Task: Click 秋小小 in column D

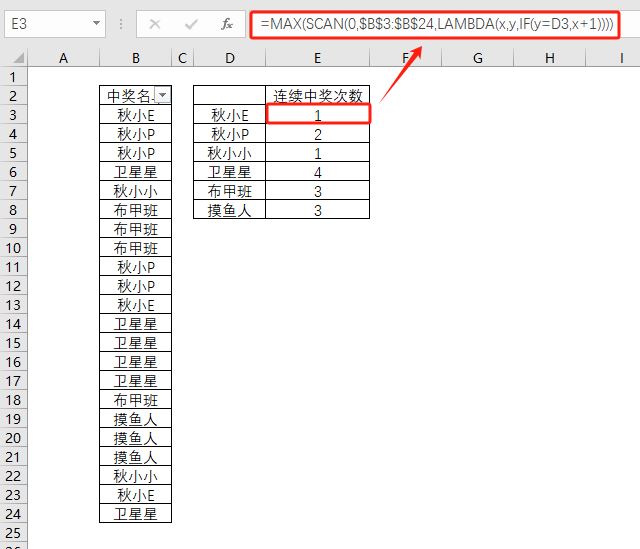Action: [x=229, y=153]
